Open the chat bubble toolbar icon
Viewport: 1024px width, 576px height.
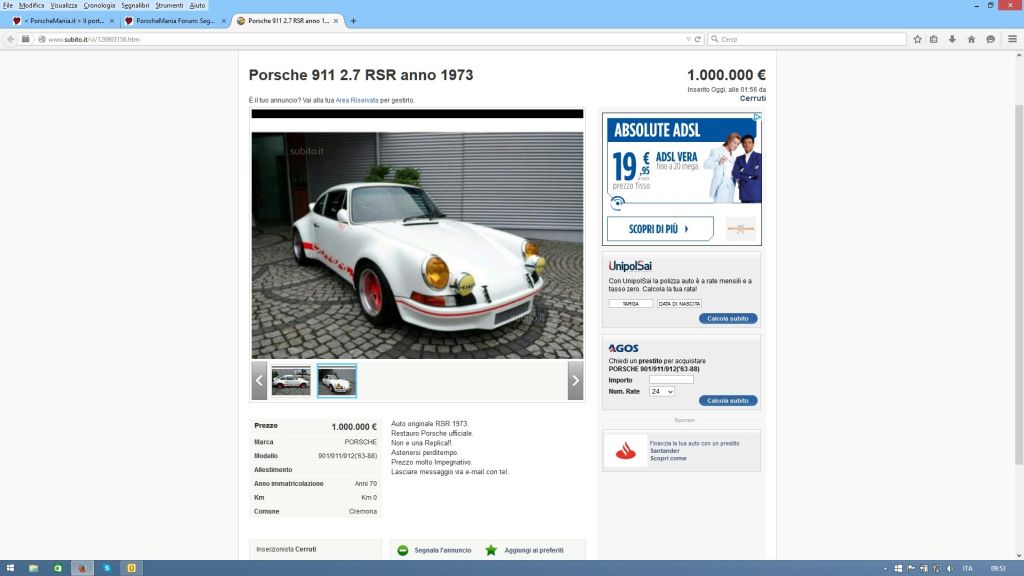point(991,39)
